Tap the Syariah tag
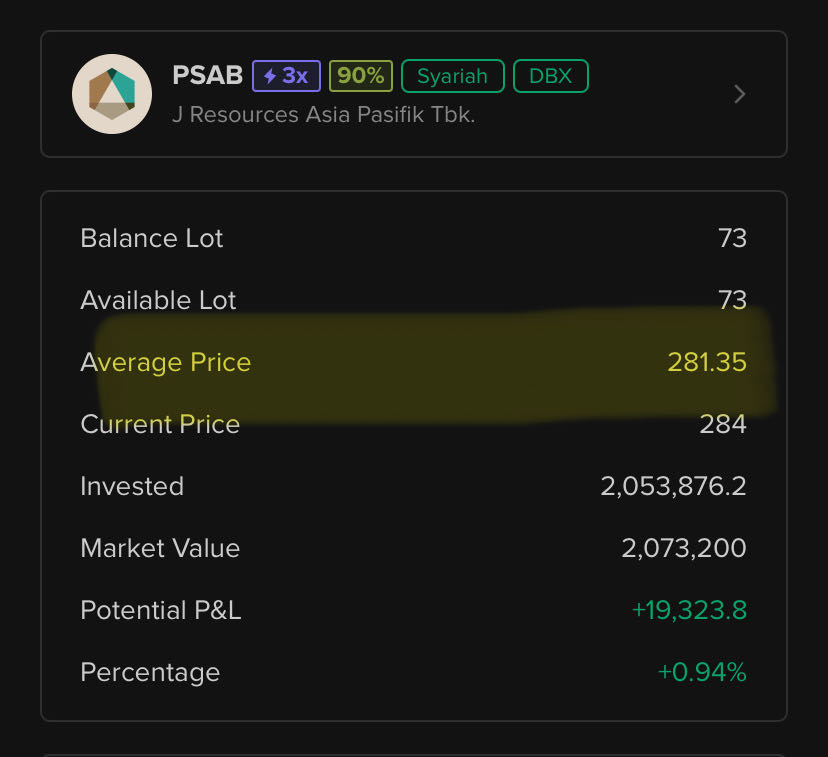 coord(453,76)
